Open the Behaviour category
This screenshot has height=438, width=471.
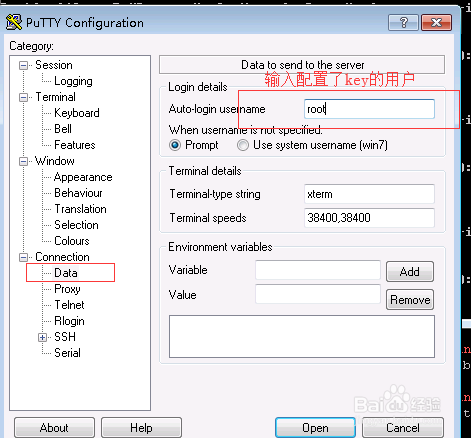coord(78,193)
